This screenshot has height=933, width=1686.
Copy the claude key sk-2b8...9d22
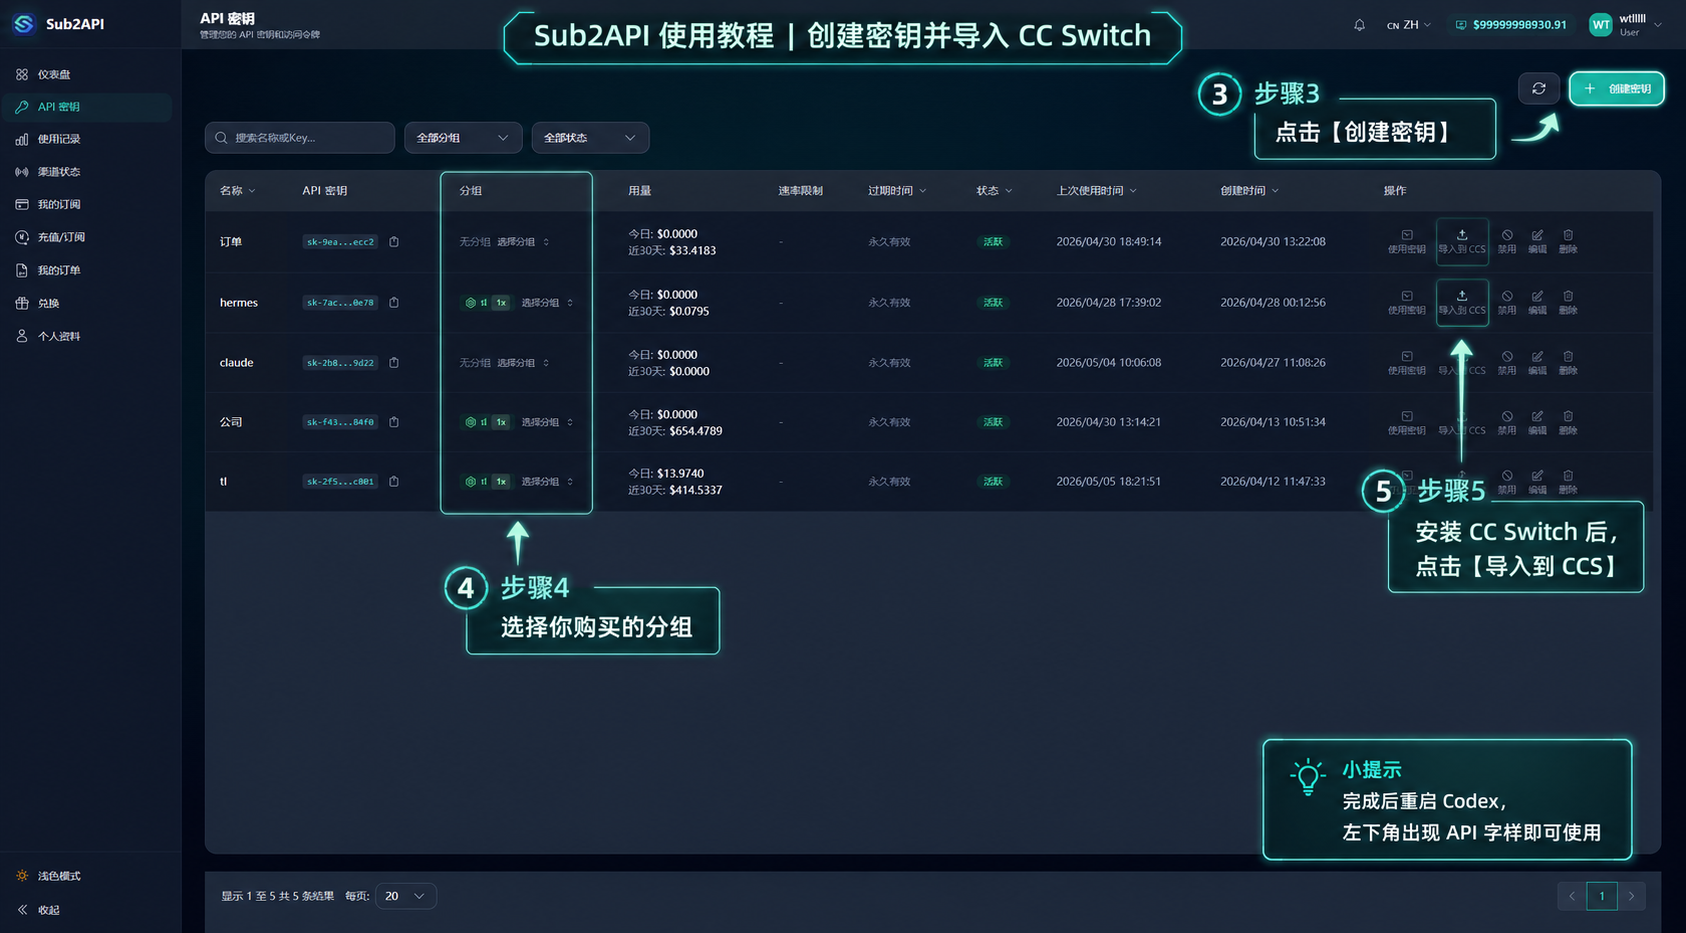pos(394,363)
